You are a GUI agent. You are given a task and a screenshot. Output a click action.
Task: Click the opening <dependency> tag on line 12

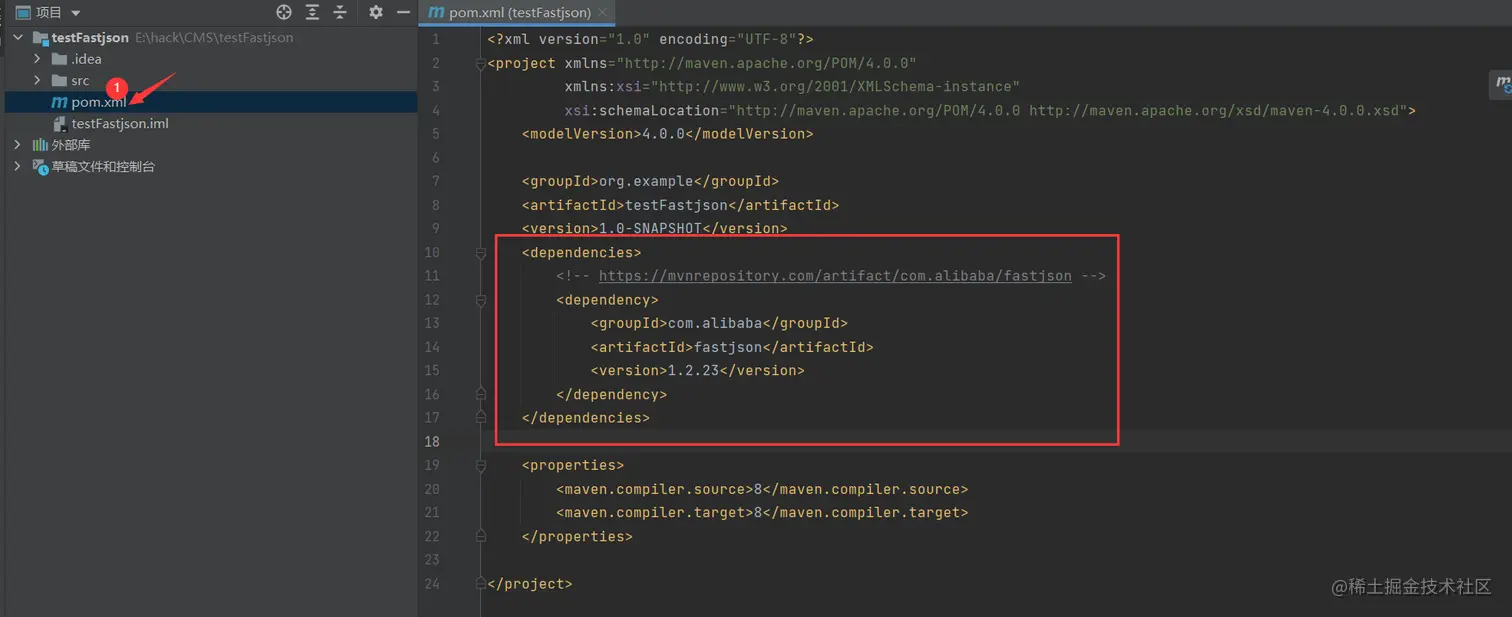point(607,299)
